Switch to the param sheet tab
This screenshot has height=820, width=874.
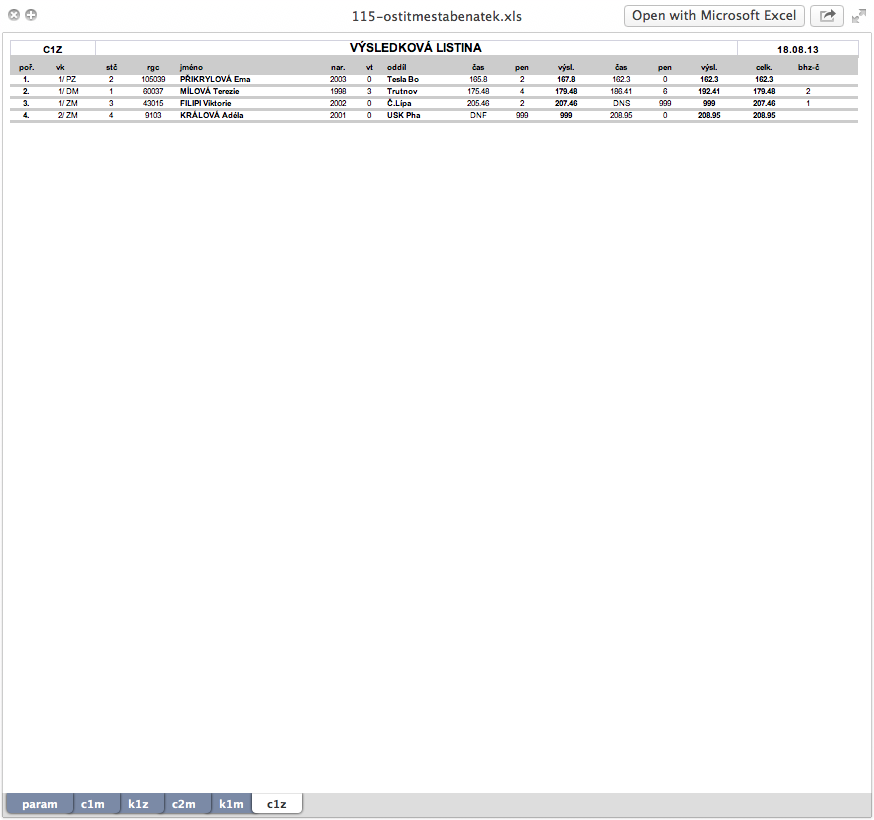(40, 804)
